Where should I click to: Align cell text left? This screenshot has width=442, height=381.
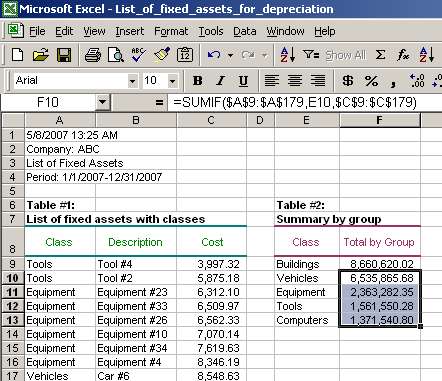pos(272,81)
